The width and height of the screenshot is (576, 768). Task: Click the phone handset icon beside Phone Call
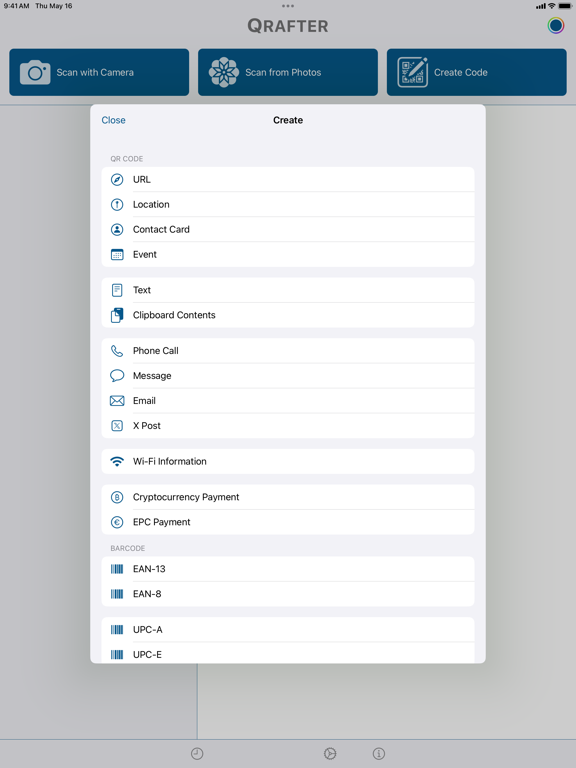(117, 351)
